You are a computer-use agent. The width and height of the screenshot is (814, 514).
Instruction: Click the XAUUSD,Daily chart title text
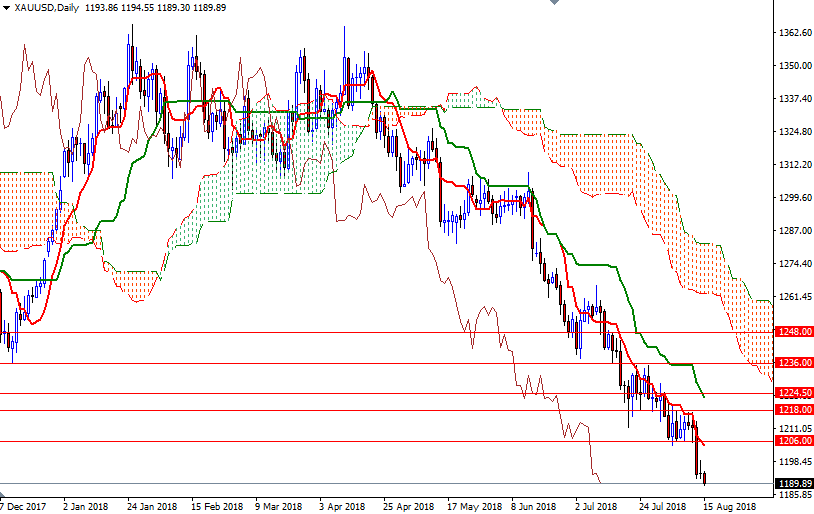[x=47, y=7]
